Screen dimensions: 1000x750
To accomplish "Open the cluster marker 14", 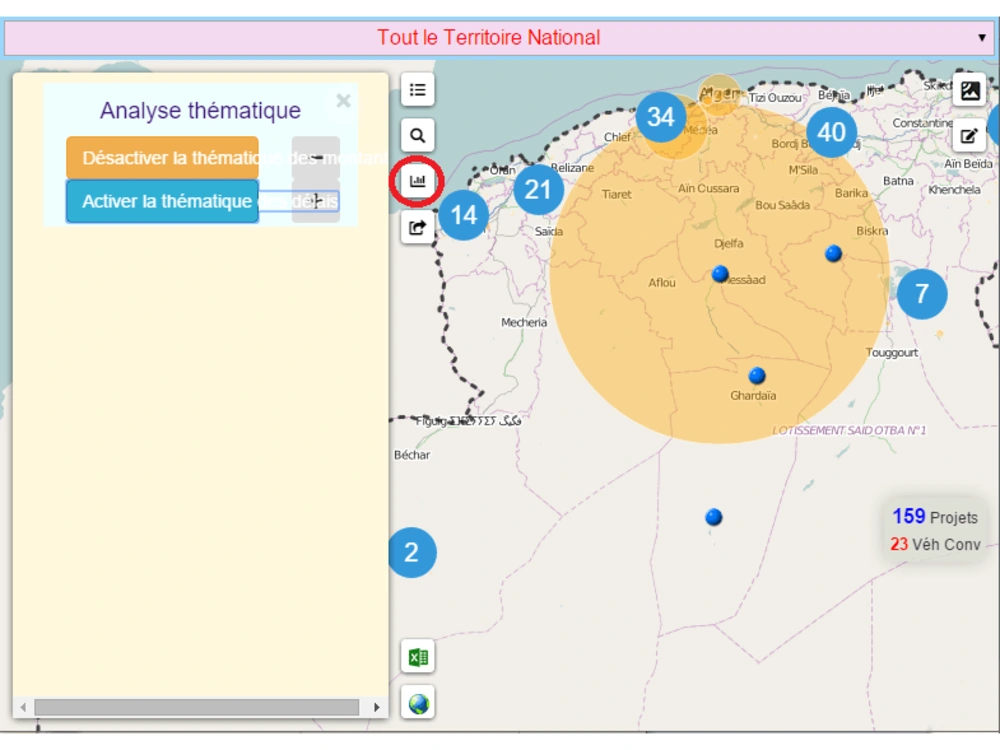I will coord(464,216).
